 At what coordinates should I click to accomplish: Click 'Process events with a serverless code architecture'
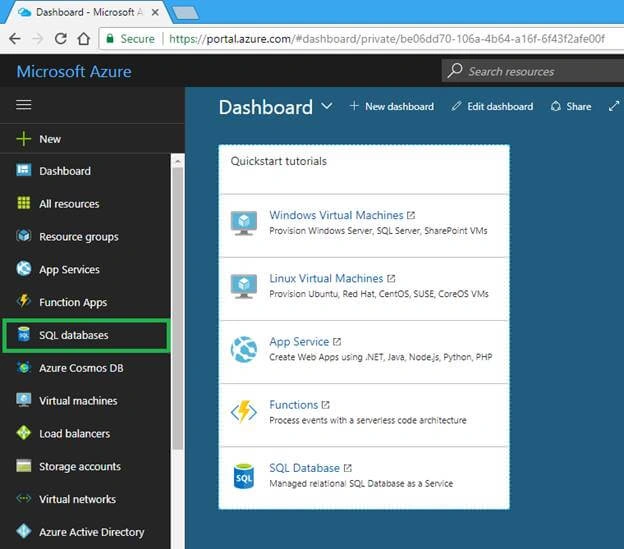pos(368,421)
